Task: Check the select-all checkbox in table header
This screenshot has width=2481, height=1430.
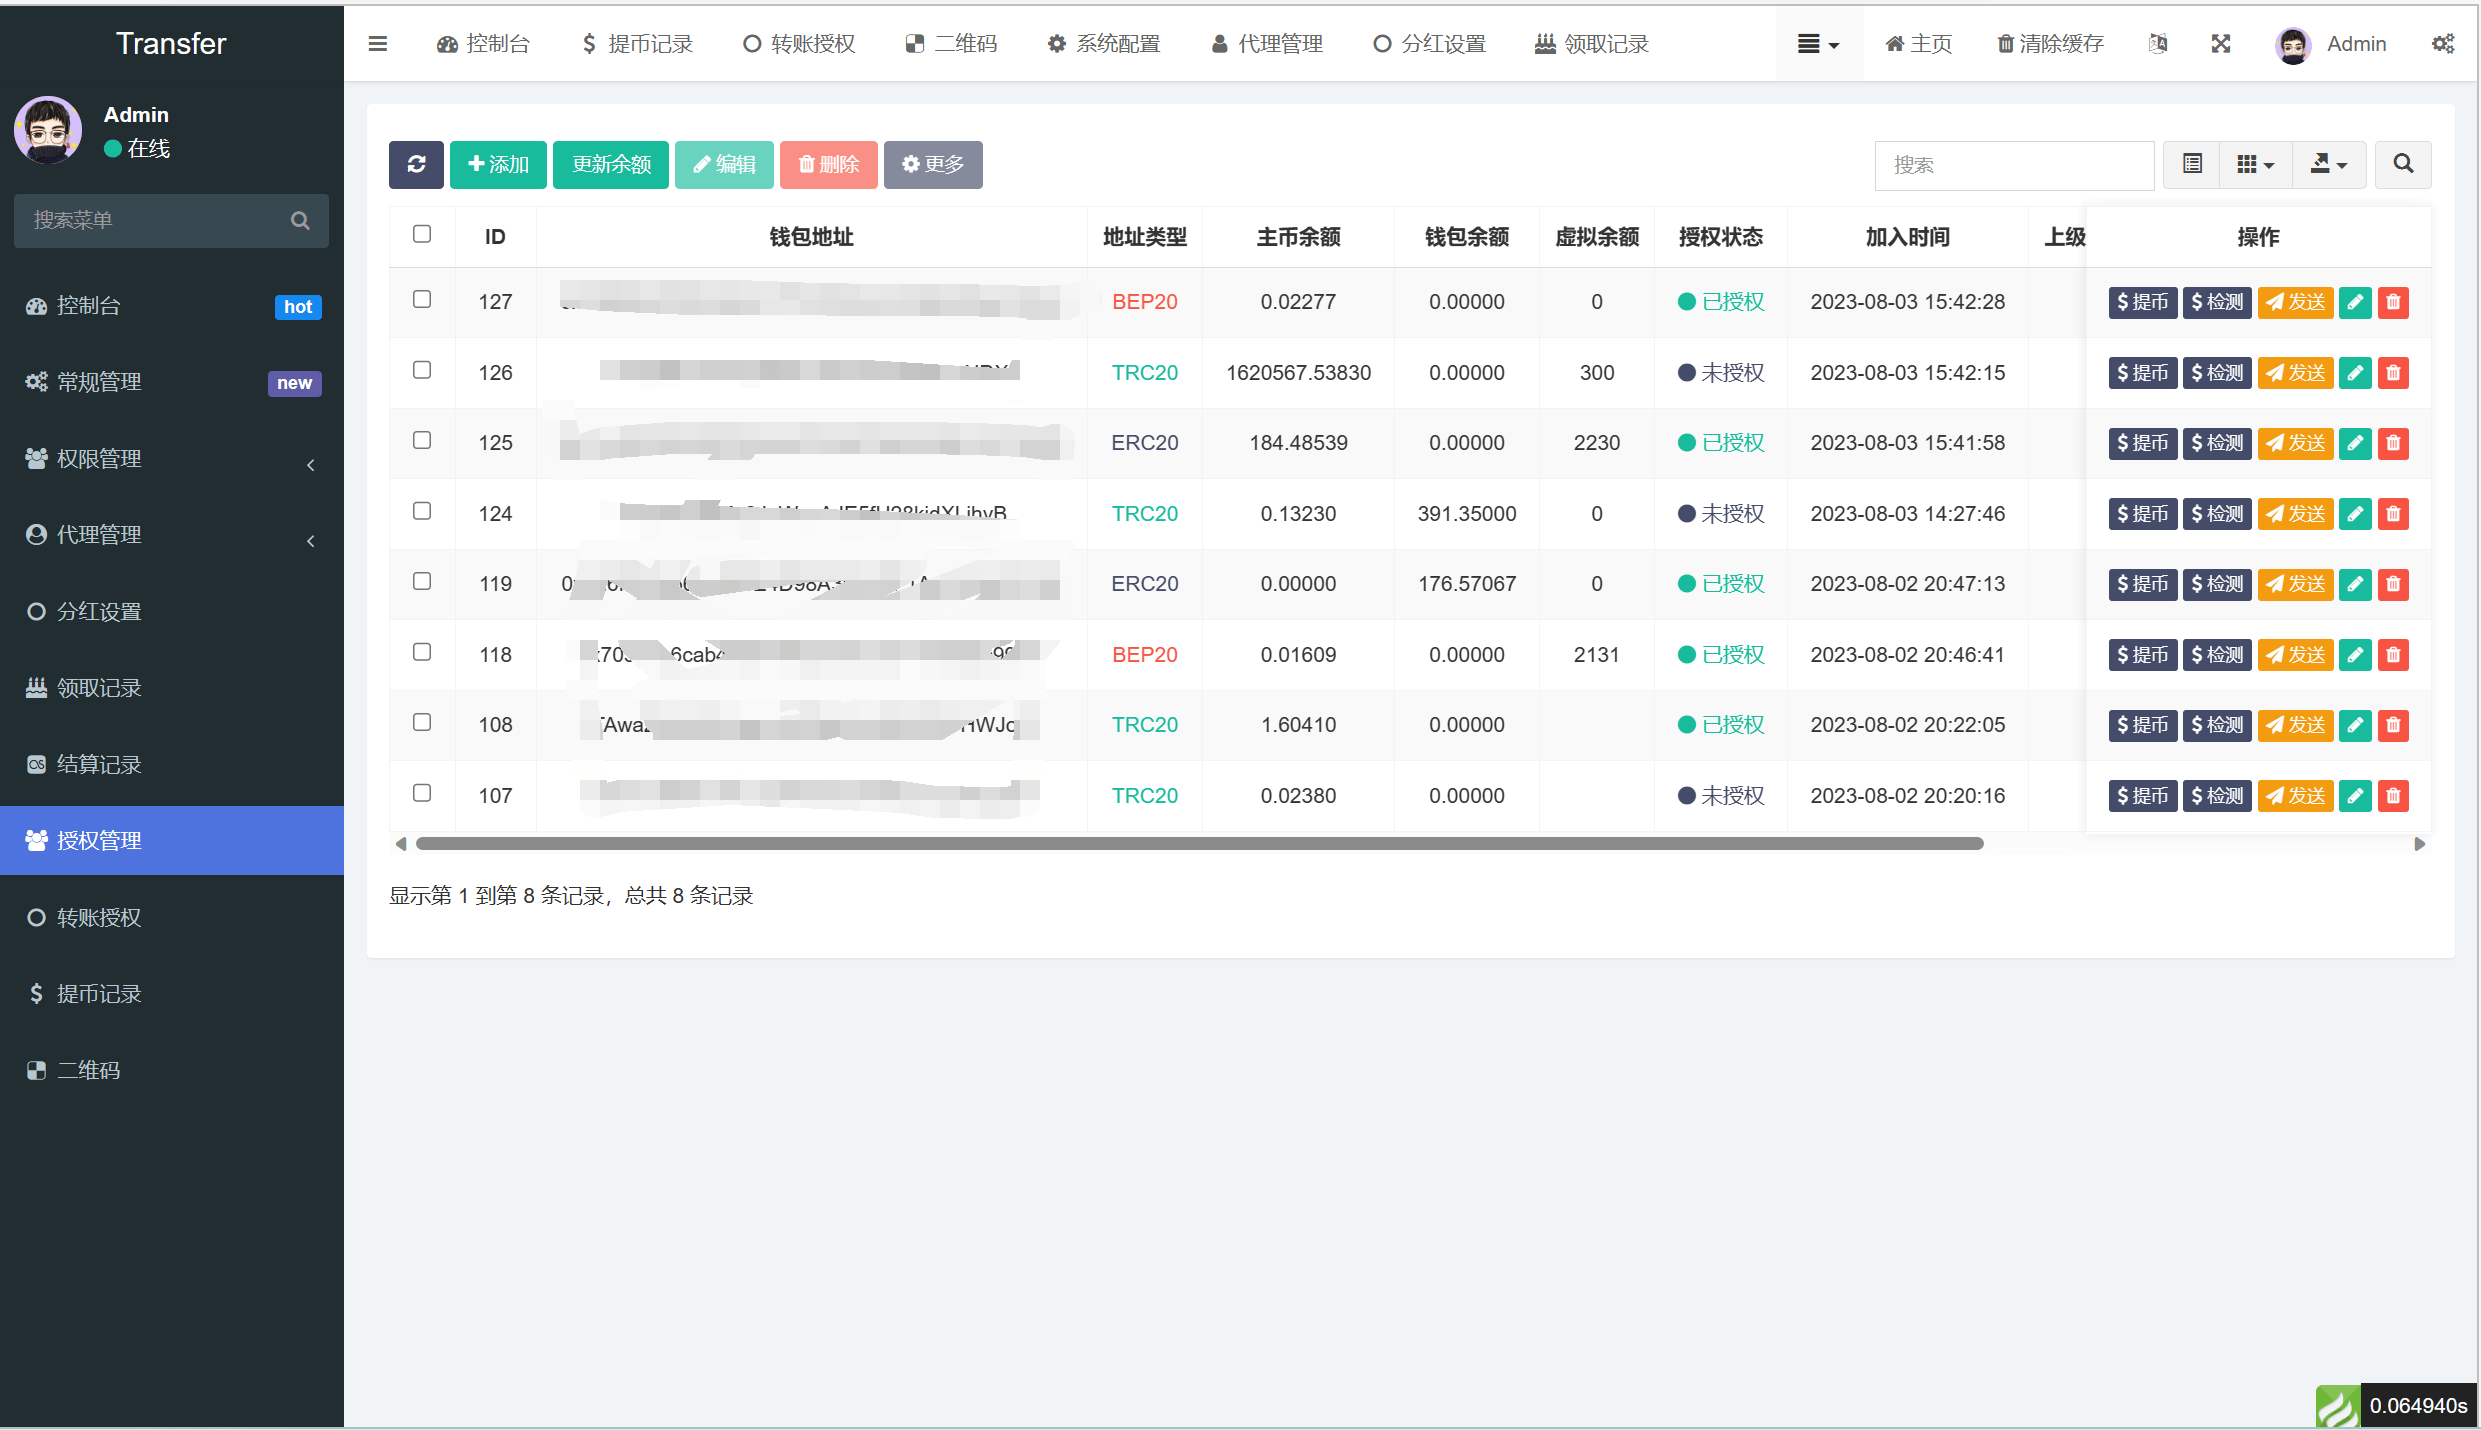Action: [422, 234]
